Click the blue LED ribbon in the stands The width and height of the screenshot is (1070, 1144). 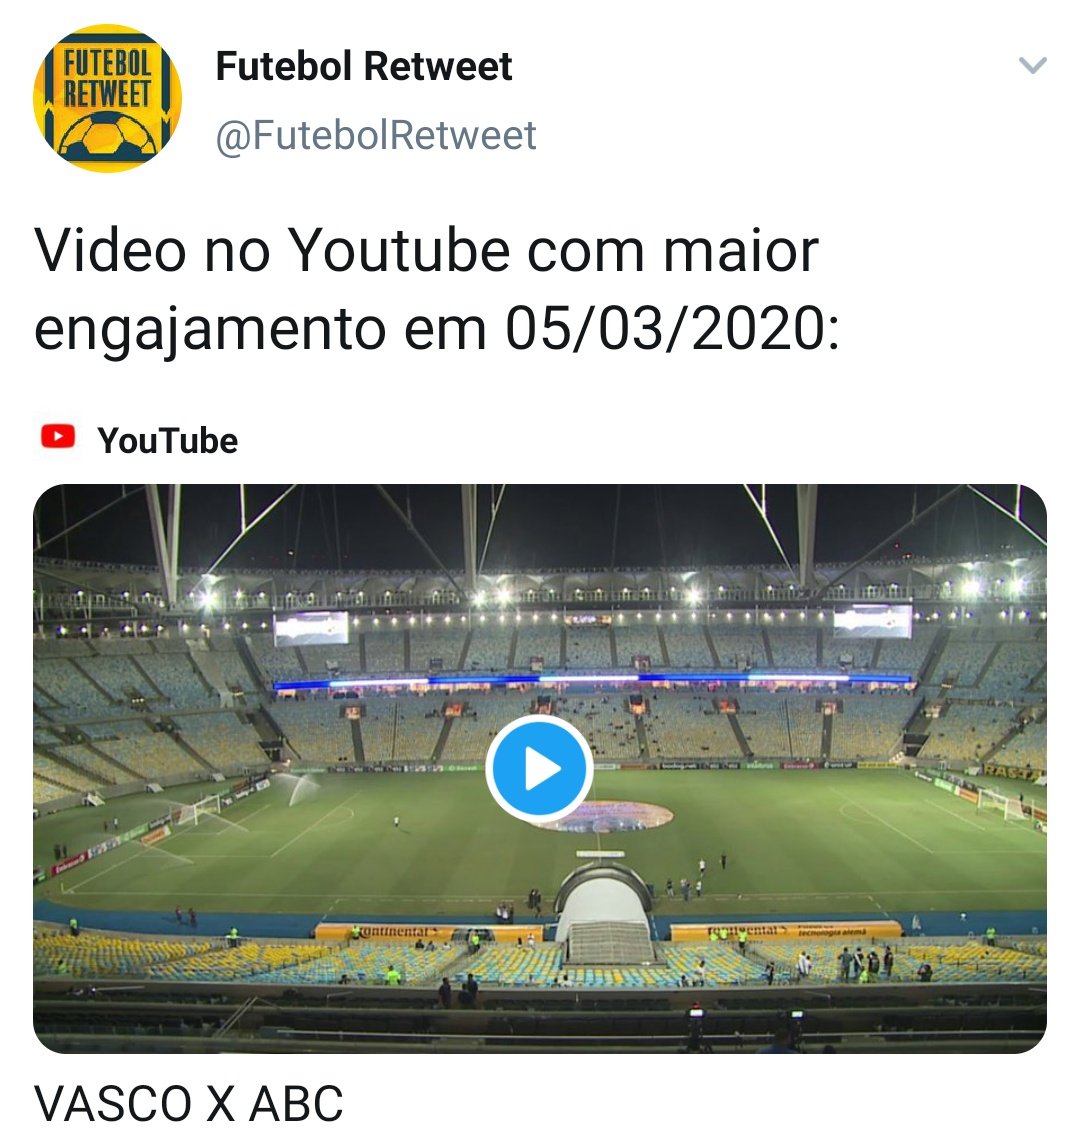click(592, 680)
